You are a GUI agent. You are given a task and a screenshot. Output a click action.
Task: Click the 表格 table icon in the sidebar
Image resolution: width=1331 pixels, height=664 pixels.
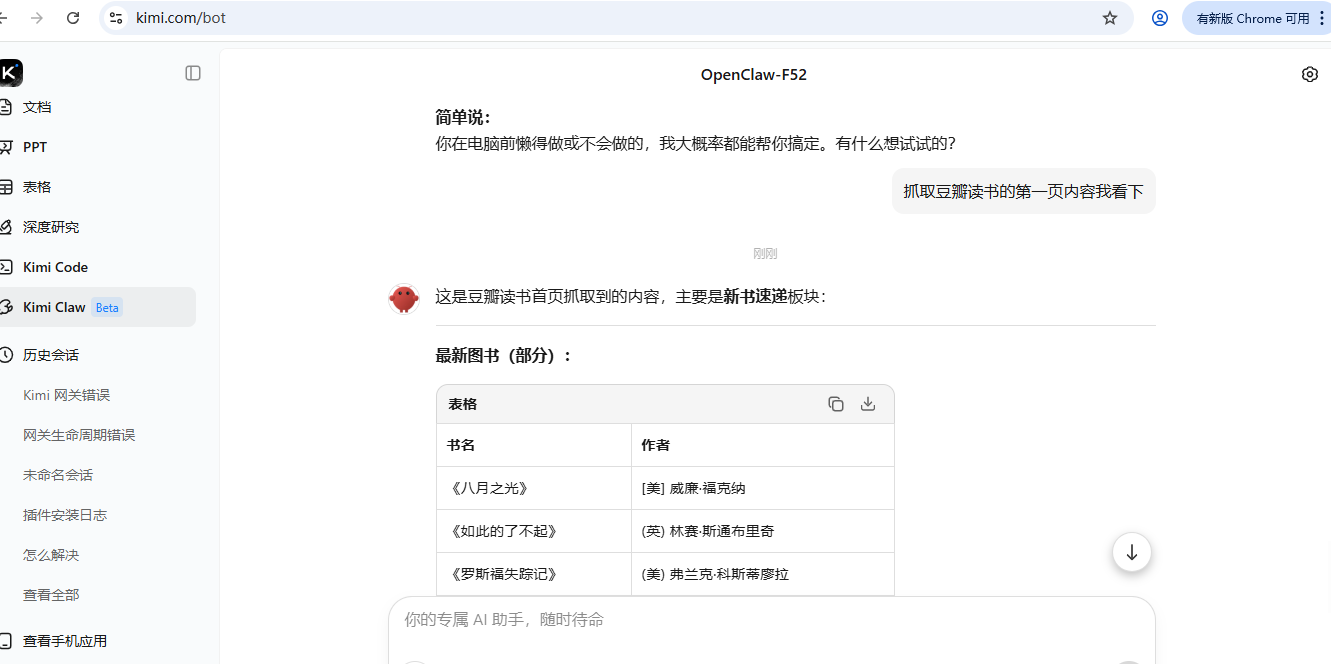coord(6,187)
